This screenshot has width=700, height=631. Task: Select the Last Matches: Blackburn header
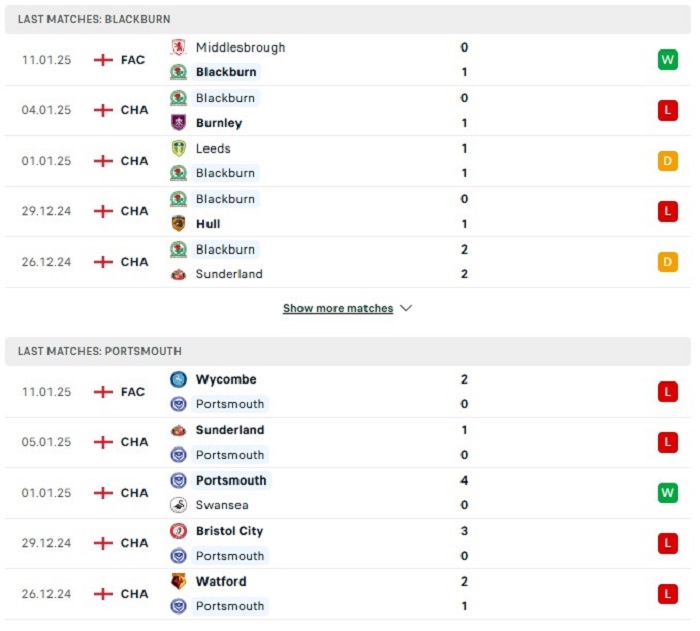[348, 19]
